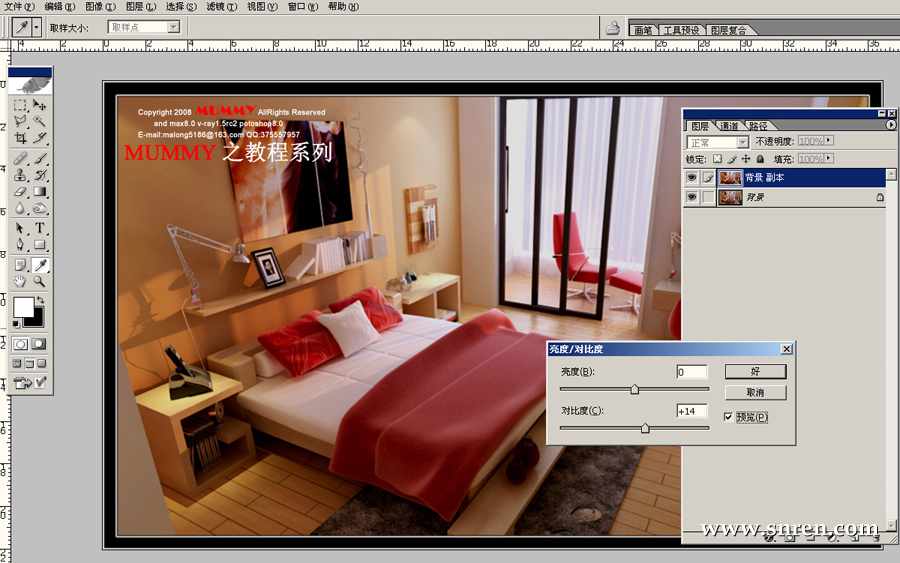Switch to Quick Mask mode button

tap(39, 344)
